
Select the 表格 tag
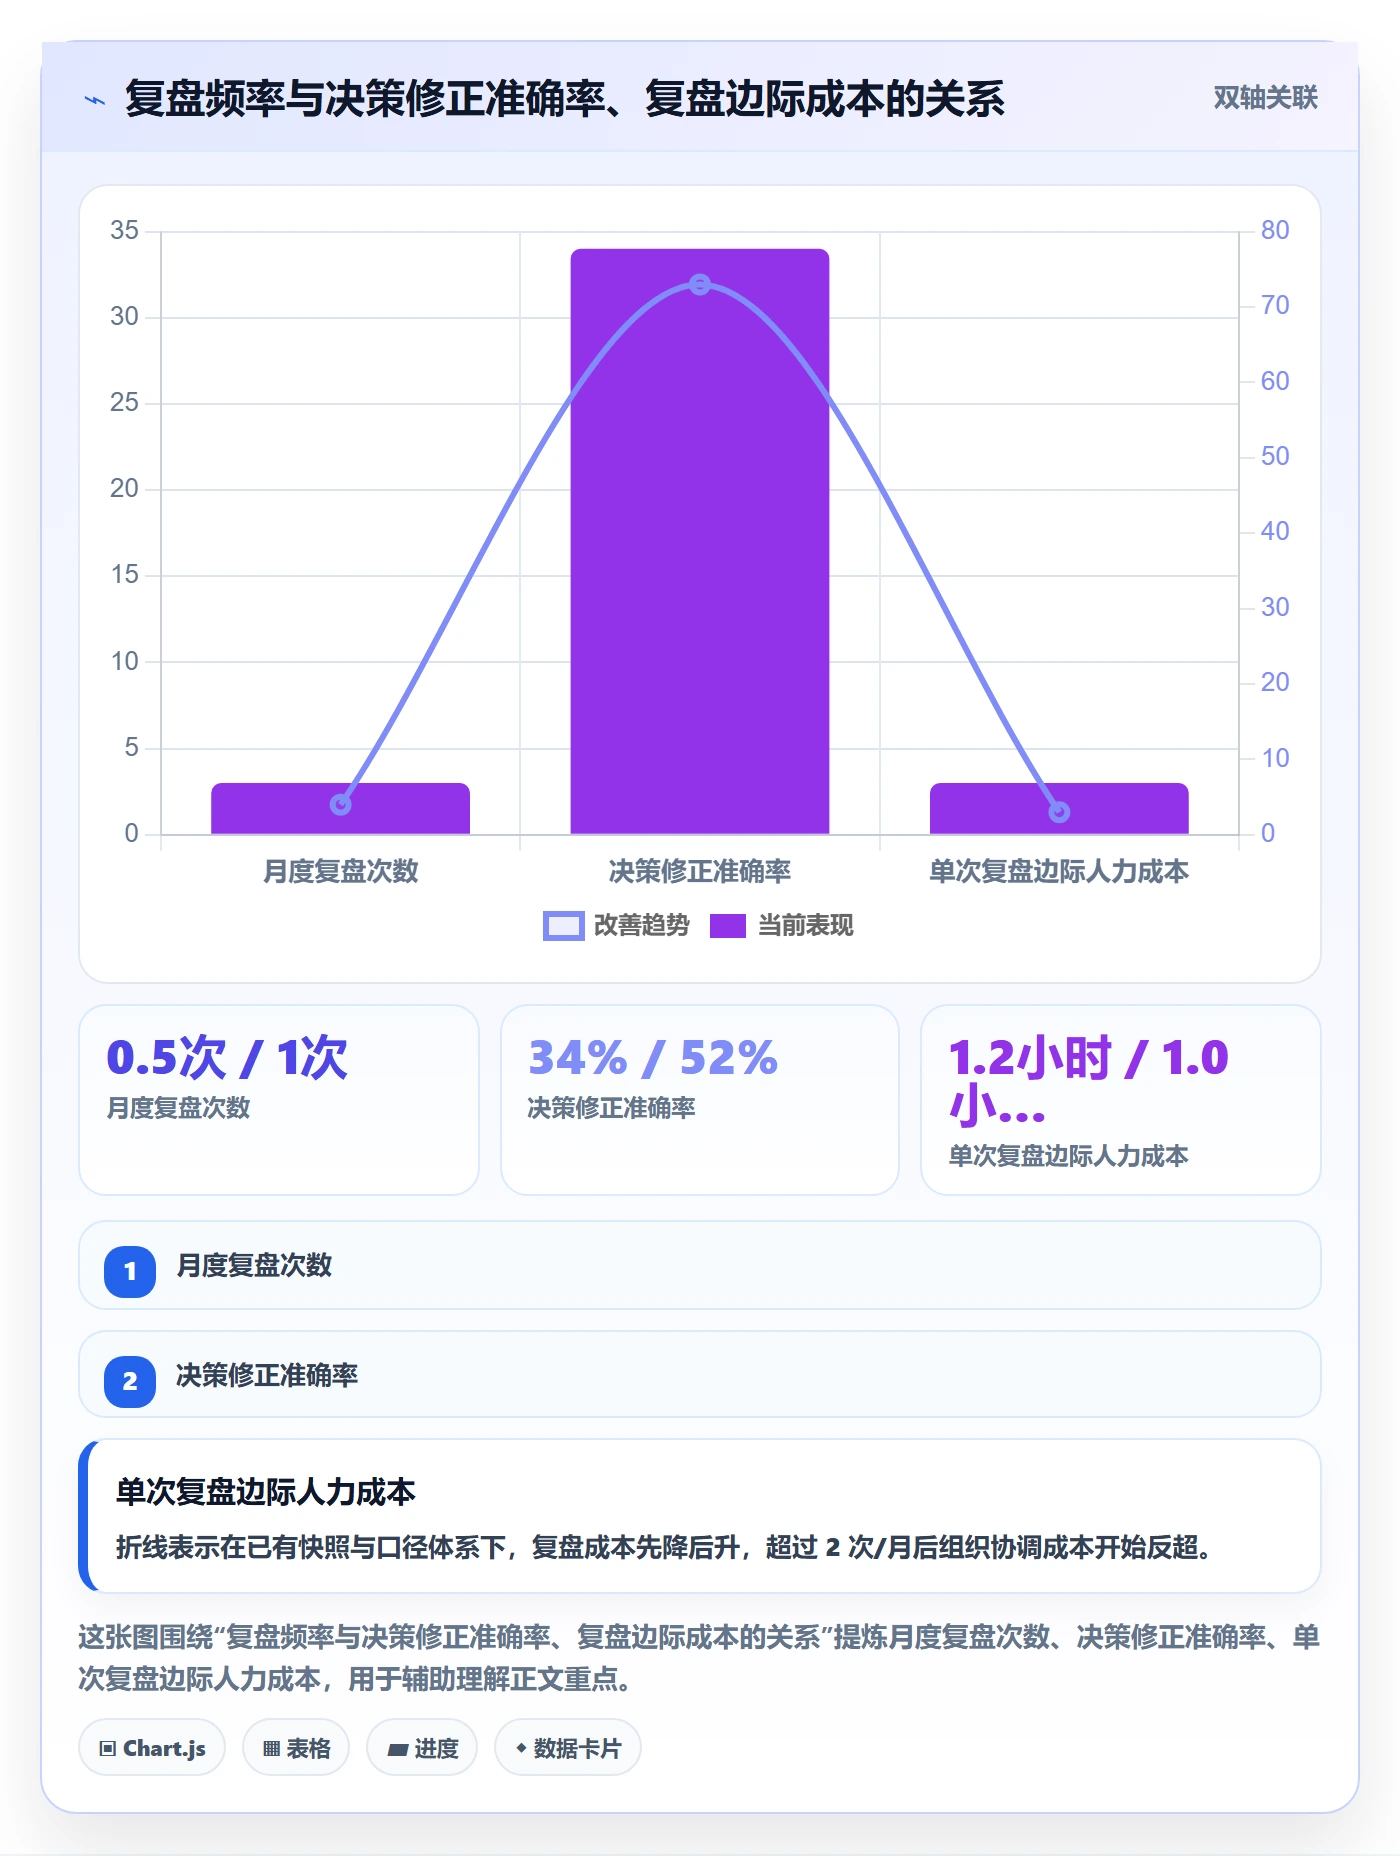pyautogui.click(x=296, y=1748)
